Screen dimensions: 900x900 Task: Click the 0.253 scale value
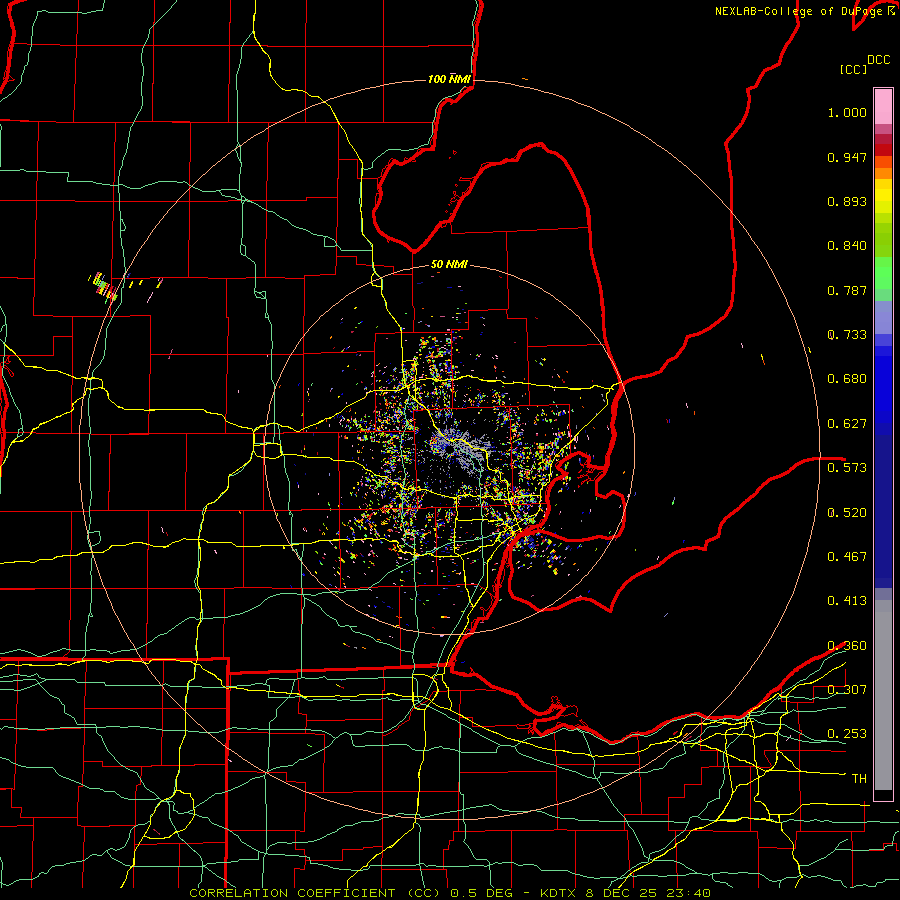click(x=847, y=734)
